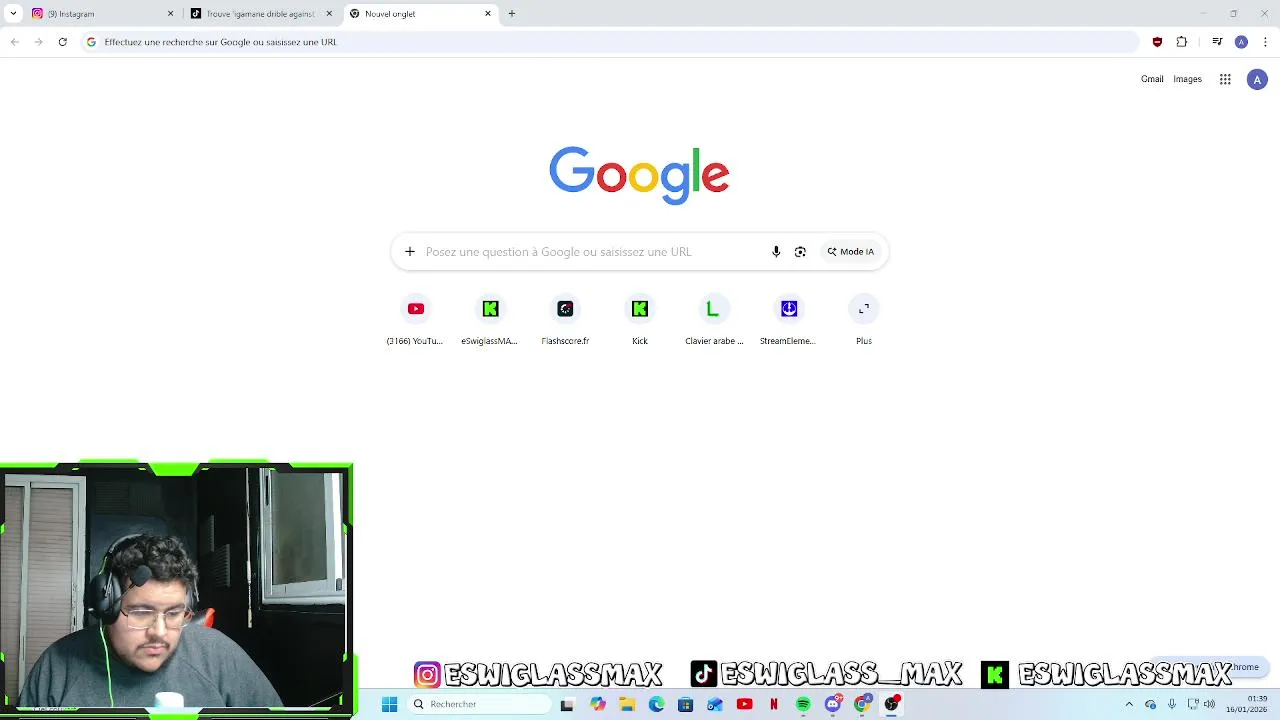
Task: Switch to Chrome from the taskbar
Action: pos(862,704)
